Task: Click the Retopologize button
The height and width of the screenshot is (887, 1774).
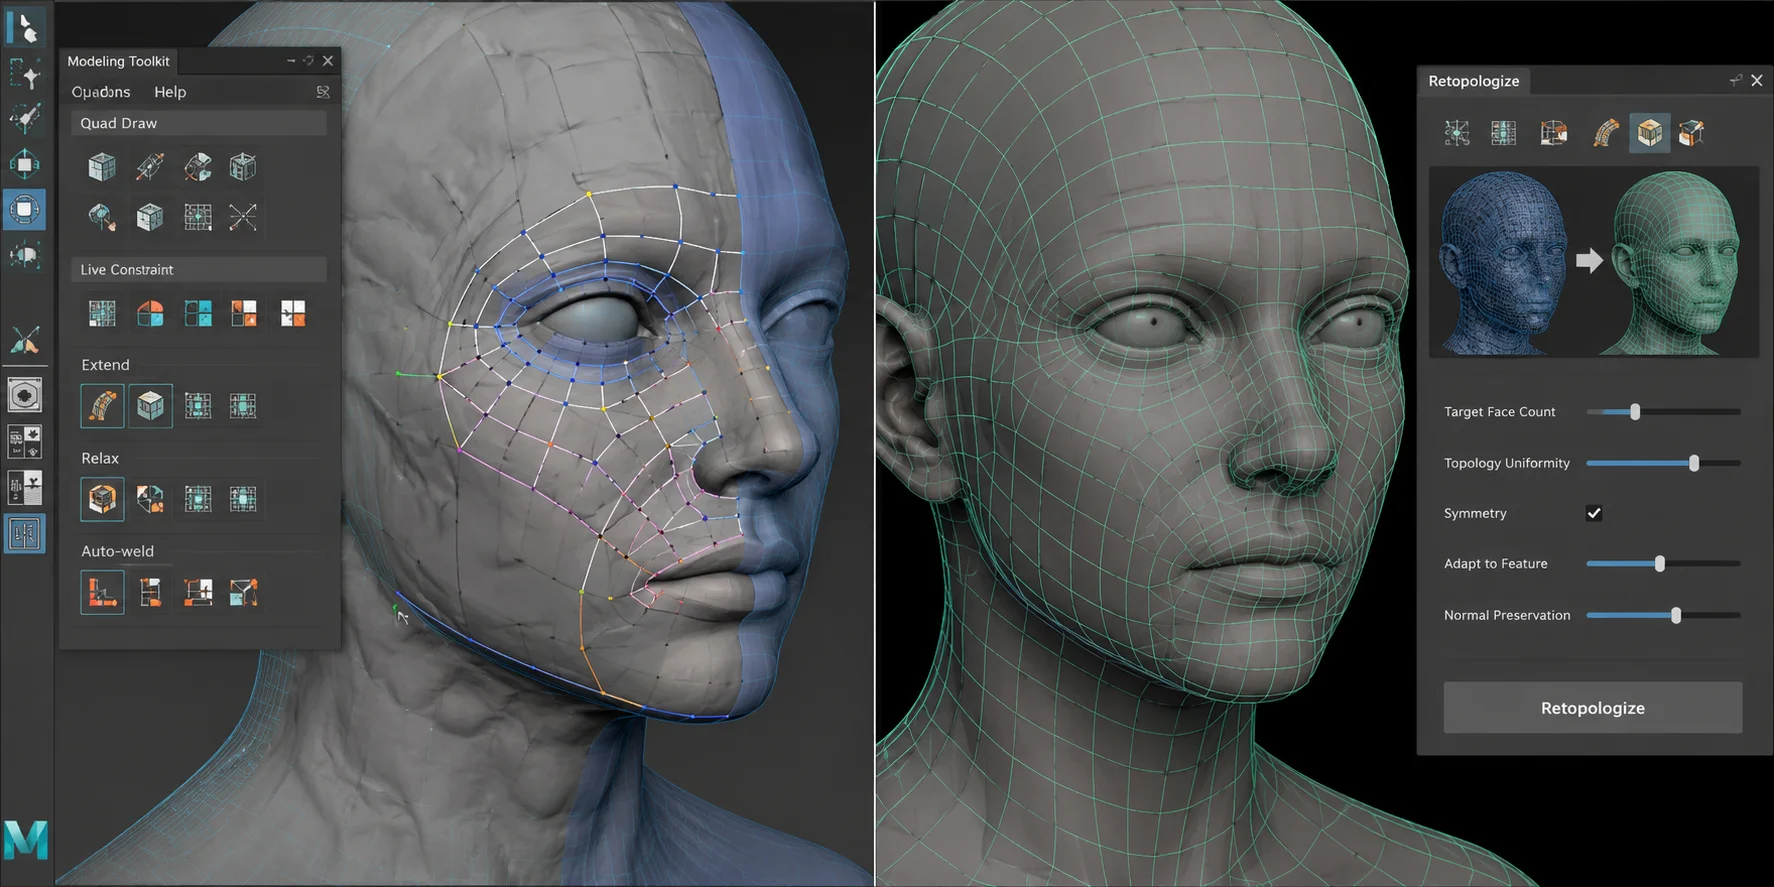Action: [x=1593, y=708]
